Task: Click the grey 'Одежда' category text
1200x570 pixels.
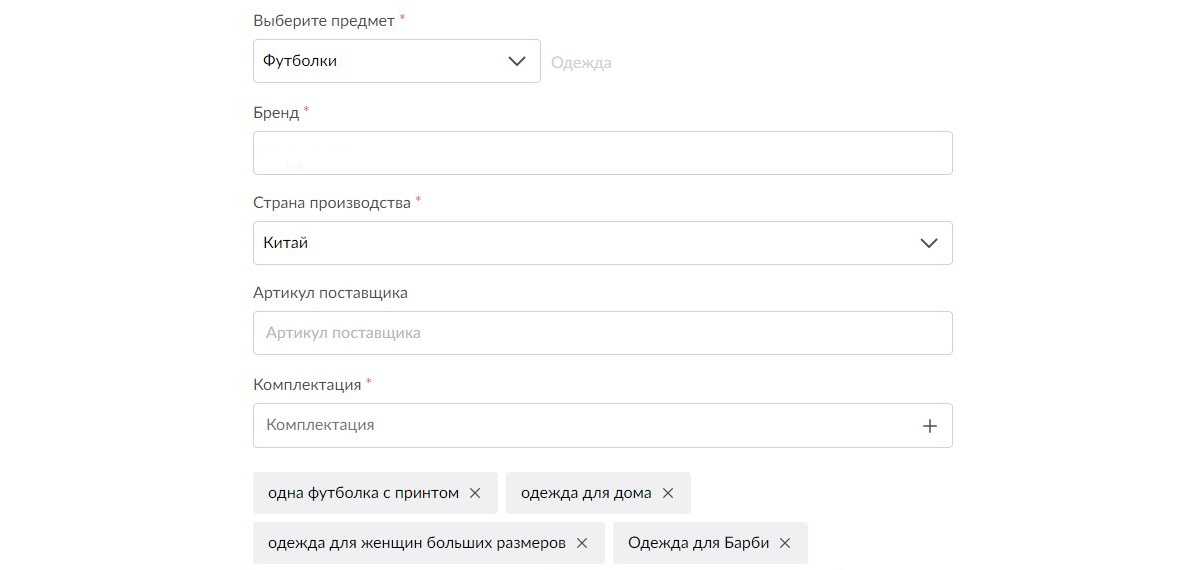Action: tap(581, 63)
